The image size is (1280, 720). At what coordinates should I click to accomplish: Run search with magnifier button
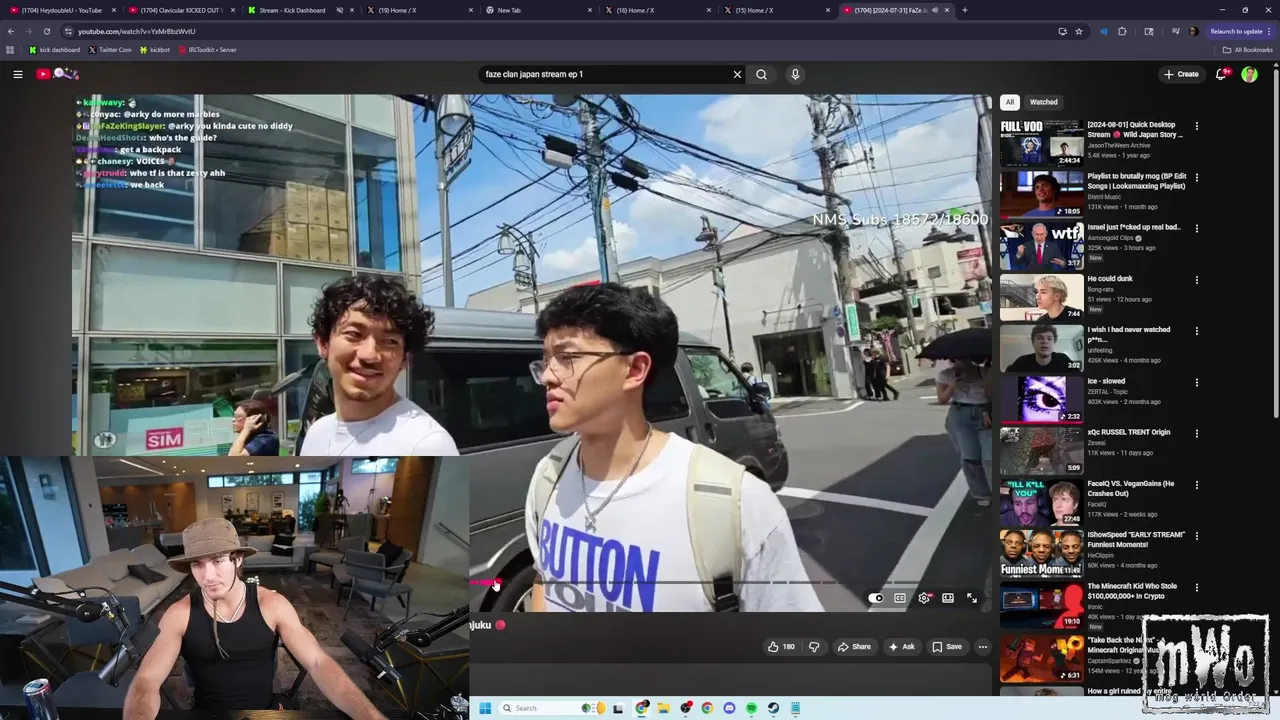click(761, 74)
